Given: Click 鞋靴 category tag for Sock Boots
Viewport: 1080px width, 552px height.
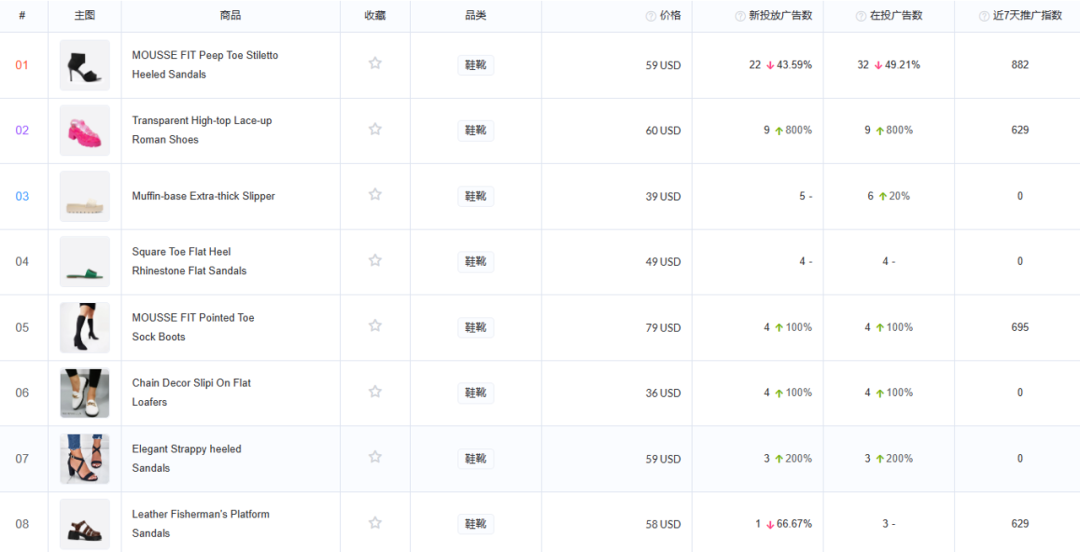Looking at the screenshot, I should click(x=475, y=327).
